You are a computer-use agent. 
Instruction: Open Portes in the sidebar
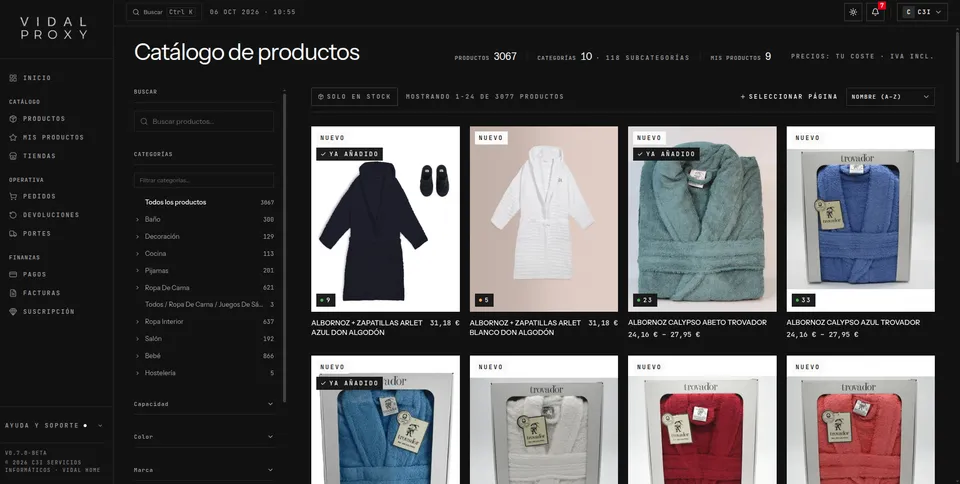pos(37,234)
